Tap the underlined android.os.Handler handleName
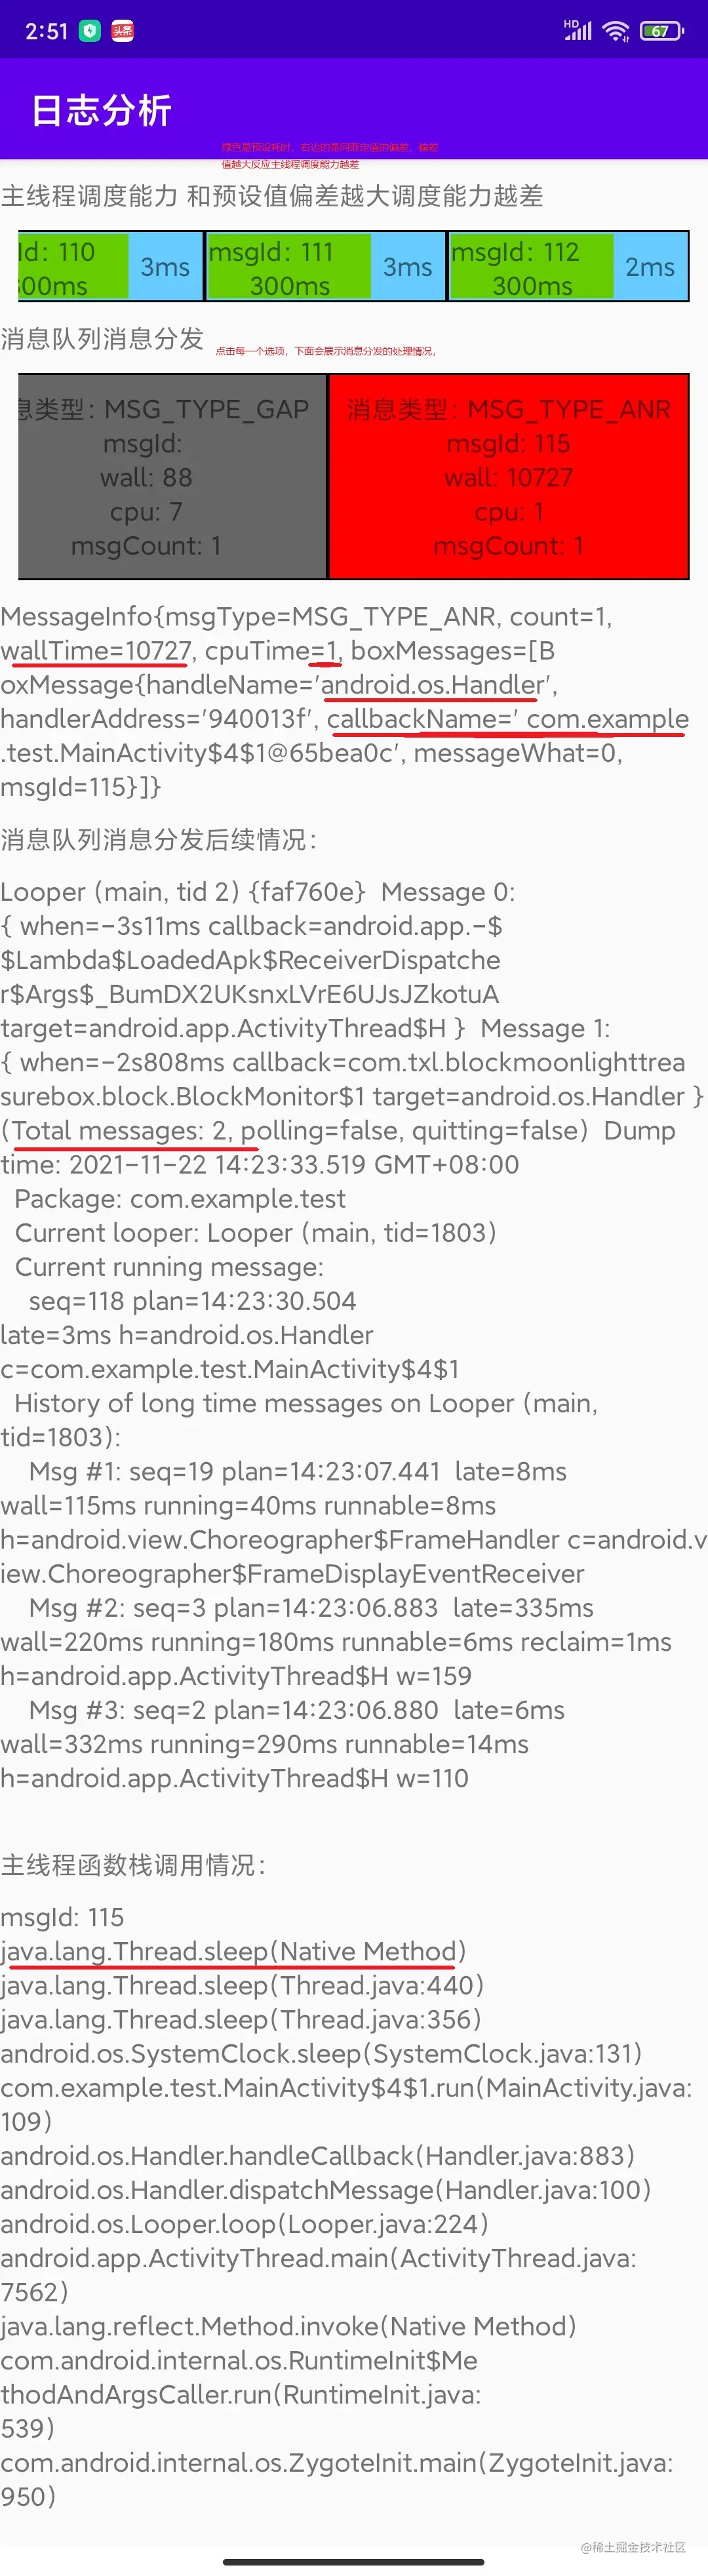Image resolution: width=708 pixels, height=2576 pixels. click(432, 685)
